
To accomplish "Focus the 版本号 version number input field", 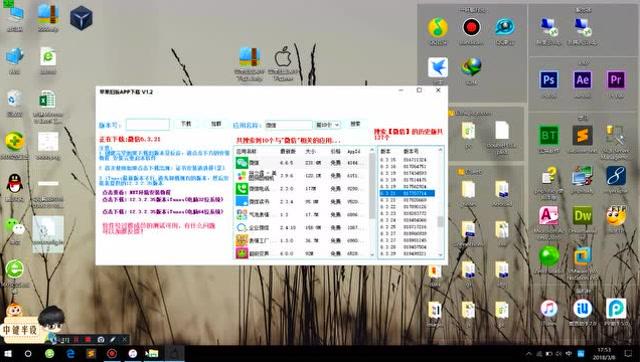I will coord(148,124).
